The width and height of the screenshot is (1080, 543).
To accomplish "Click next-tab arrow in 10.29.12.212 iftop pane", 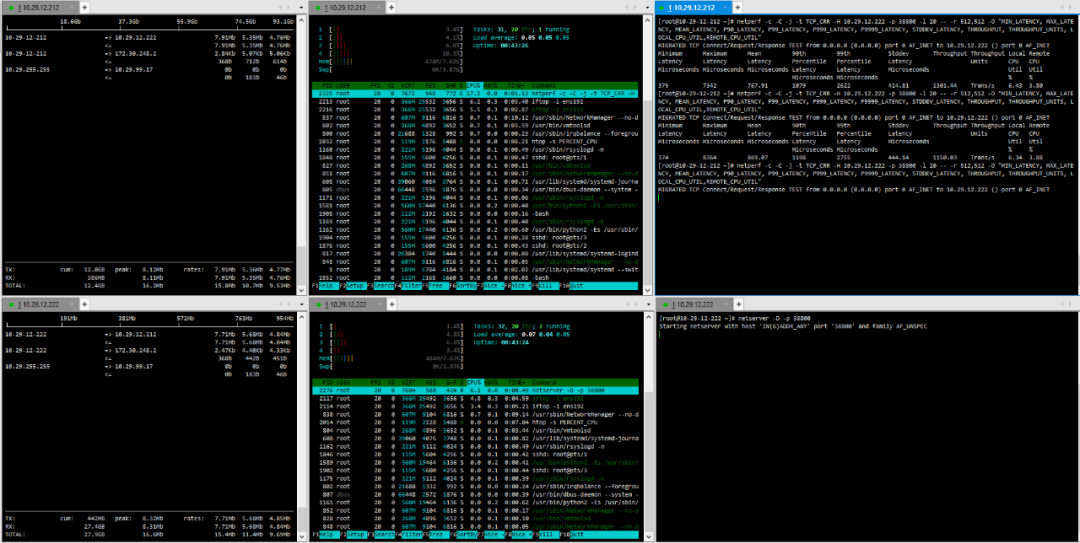I will (289, 7).
